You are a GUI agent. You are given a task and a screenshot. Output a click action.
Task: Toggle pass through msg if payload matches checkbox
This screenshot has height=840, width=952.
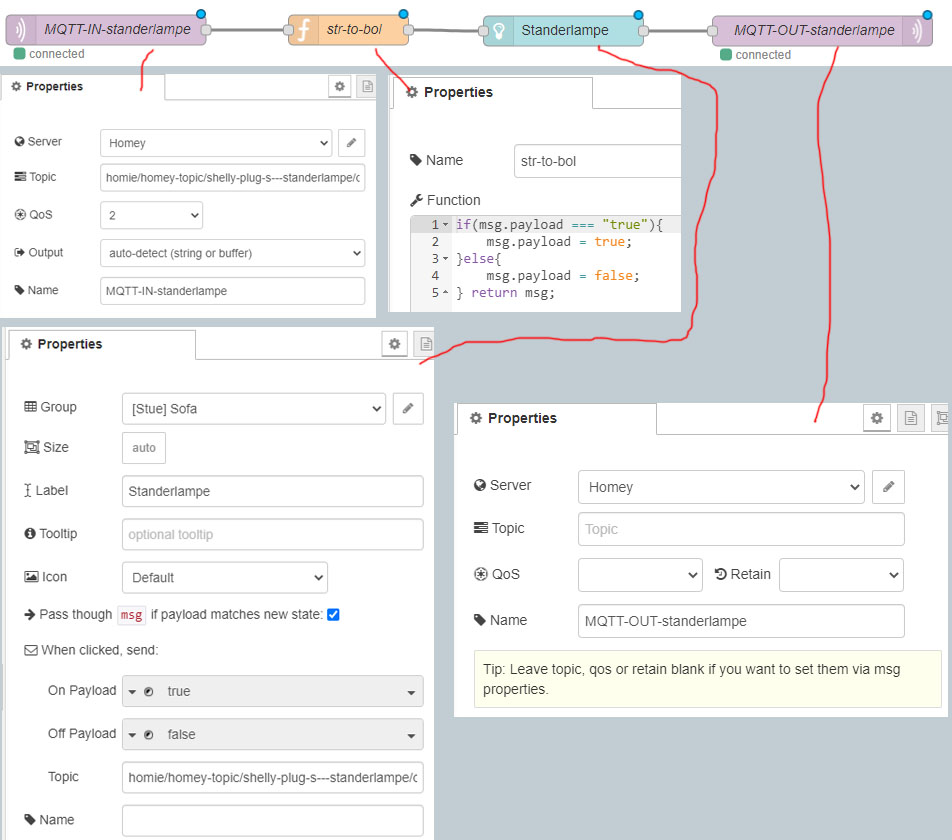pyautogui.click(x=333, y=614)
